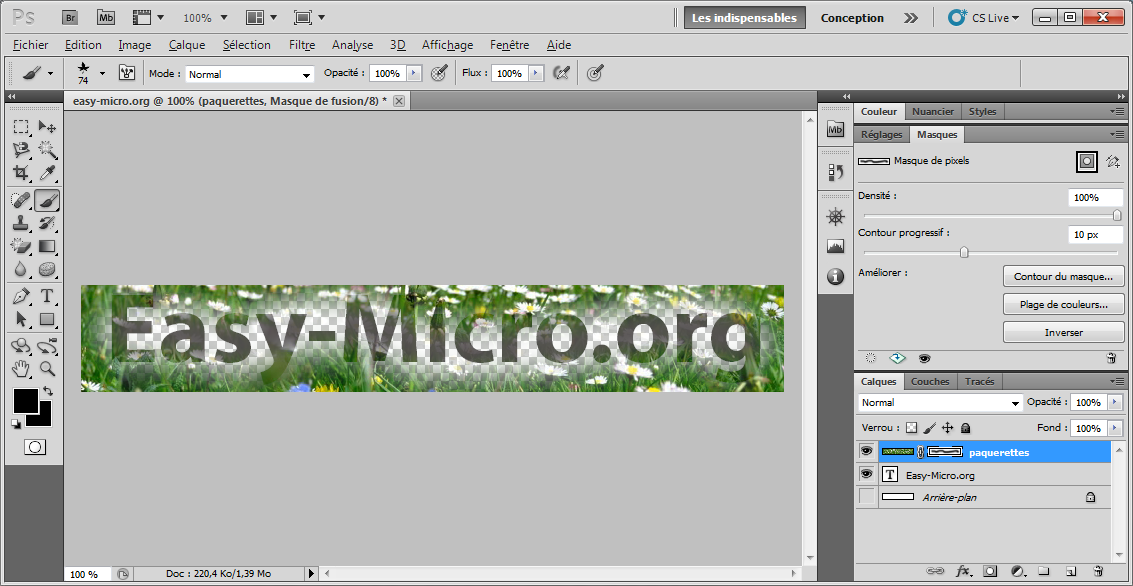This screenshot has height=586, width=1133.
Task: Open the brush preset picker arrow
Action: [102, 73]
